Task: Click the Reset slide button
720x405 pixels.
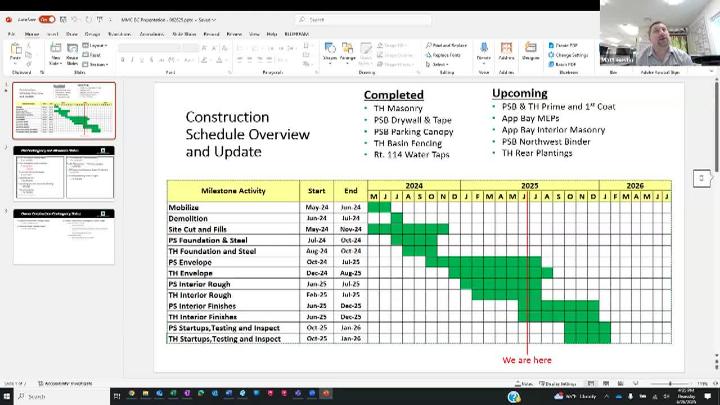Action: pos(92,55)
